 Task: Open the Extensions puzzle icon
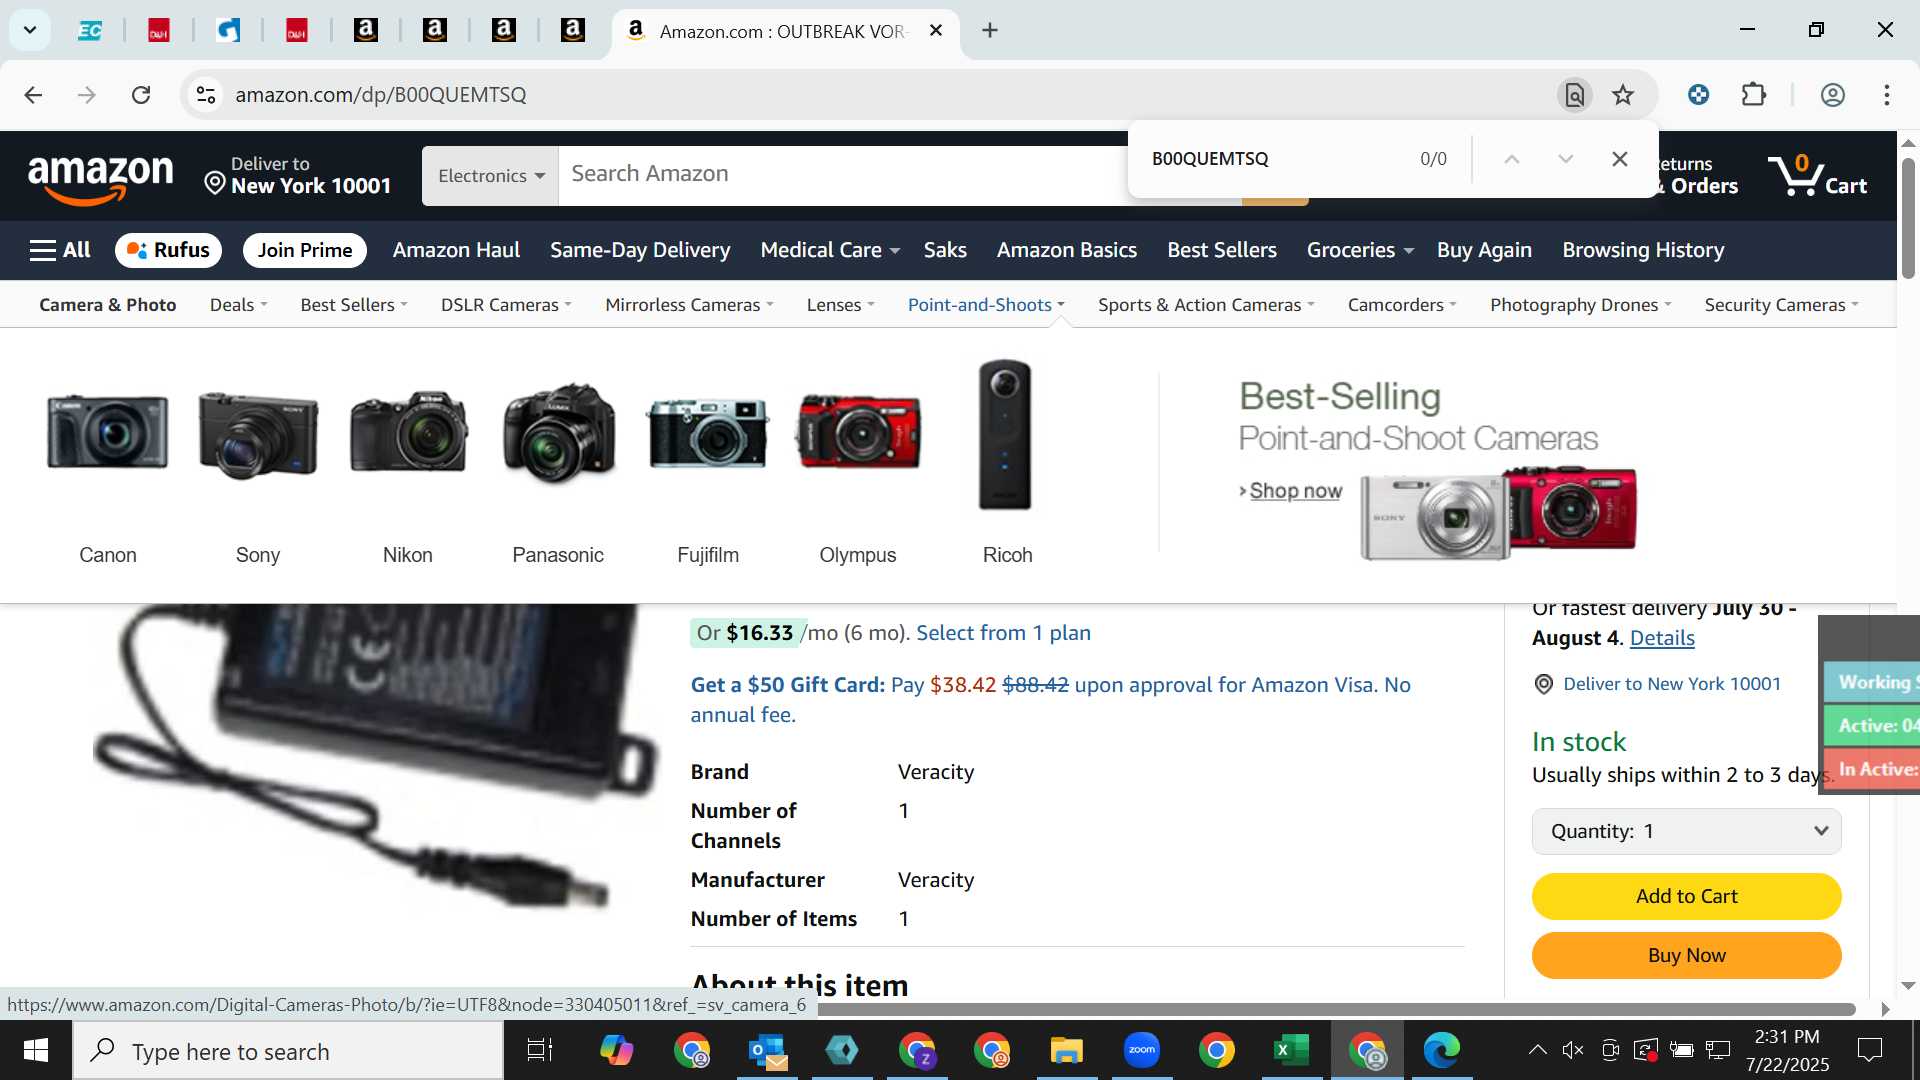click(x=1754, y=95)
